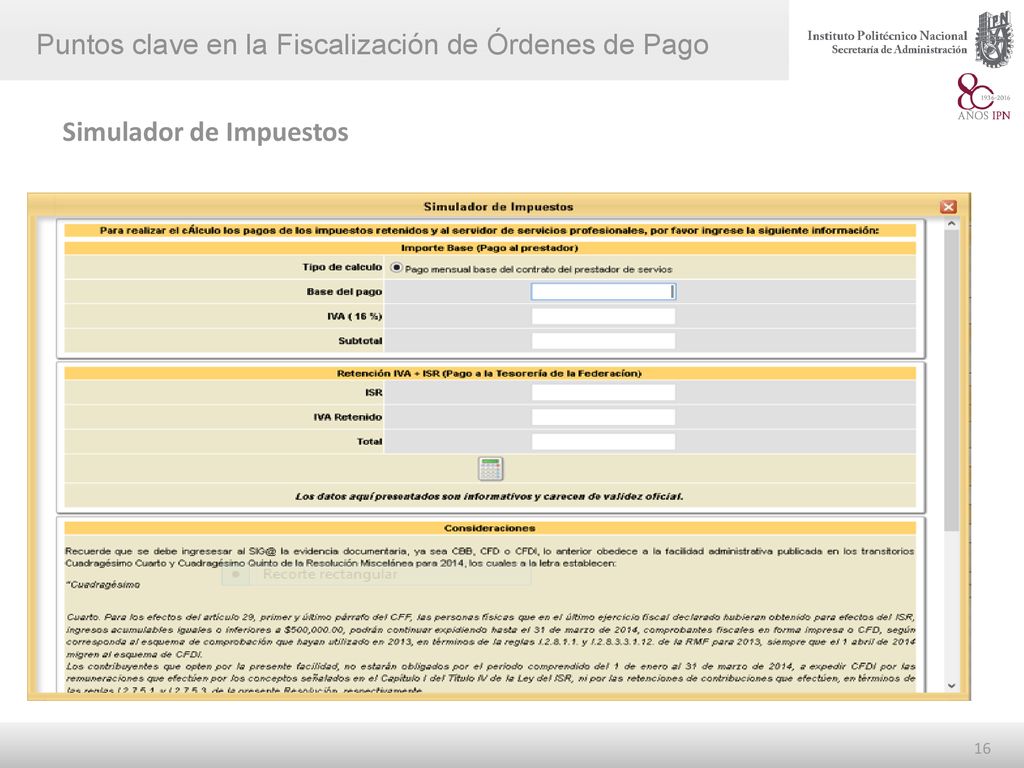Click the Subtotal field
1024x768 pixels.
(603, 341)
